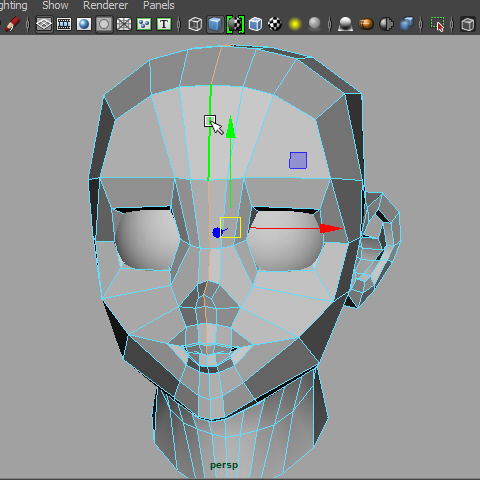The image size is (480, 480).
Task: Open the Panels menu
Action: coord(159,5)
